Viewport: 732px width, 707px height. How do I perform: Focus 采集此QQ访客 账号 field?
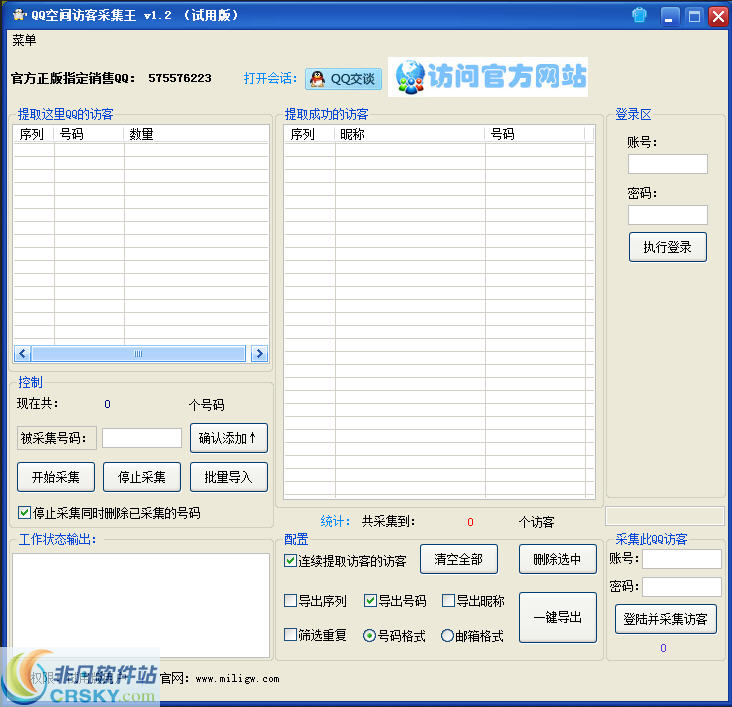(x=682, y=559)
